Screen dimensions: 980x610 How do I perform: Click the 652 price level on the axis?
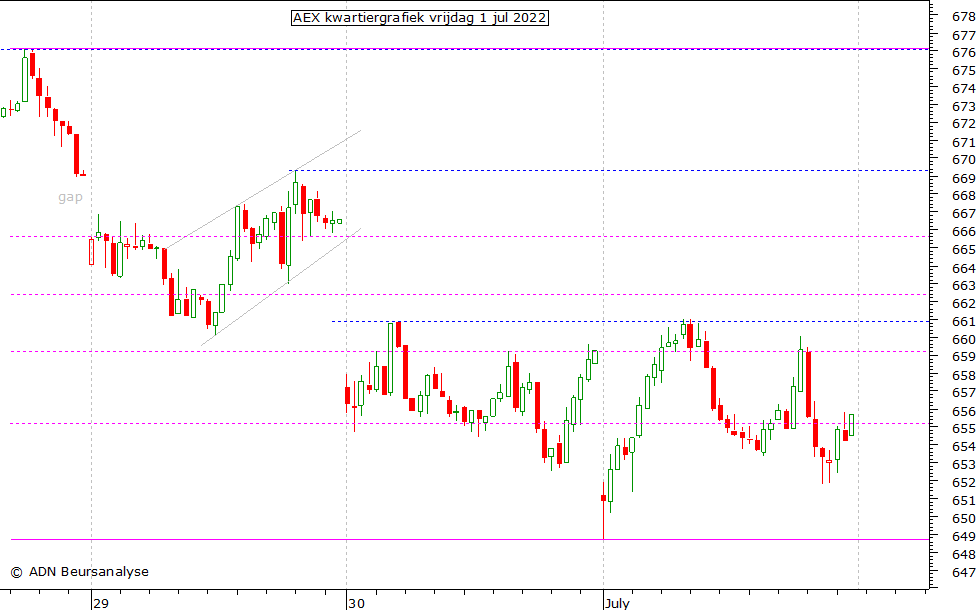pyautogui.click(x=963, y=482)
